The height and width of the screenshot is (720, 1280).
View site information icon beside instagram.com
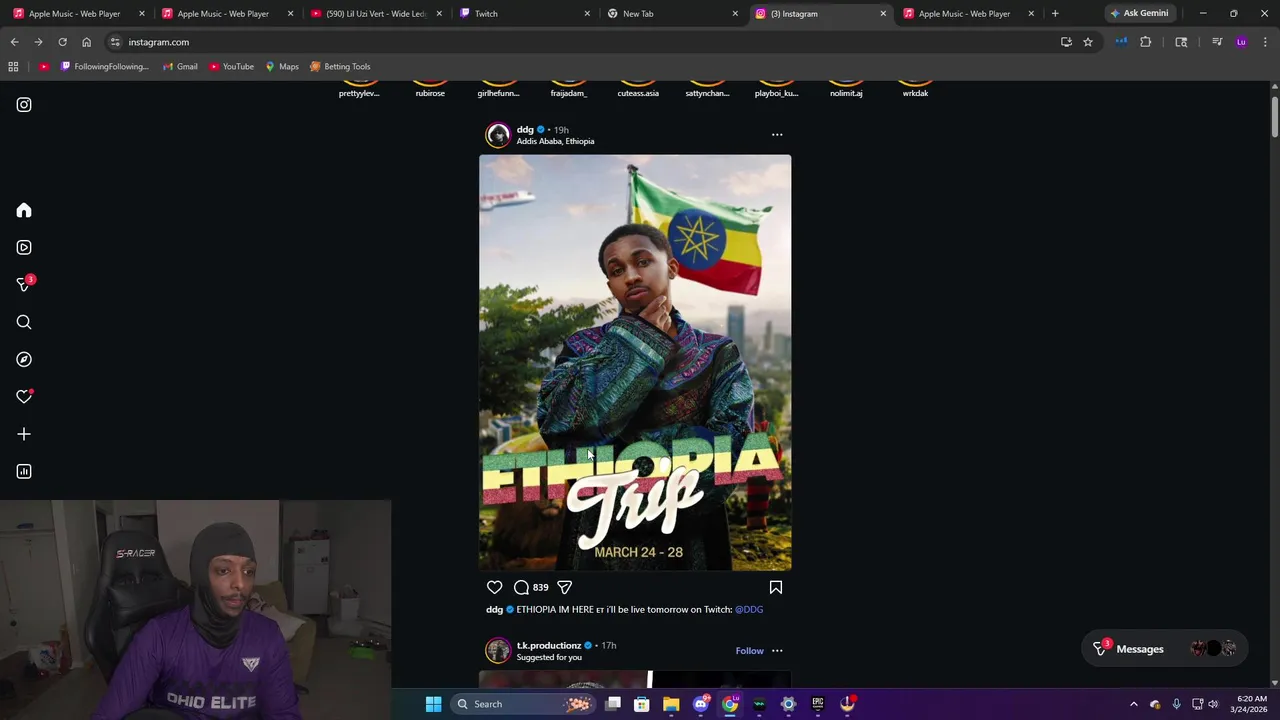click(x=115, y=42)
